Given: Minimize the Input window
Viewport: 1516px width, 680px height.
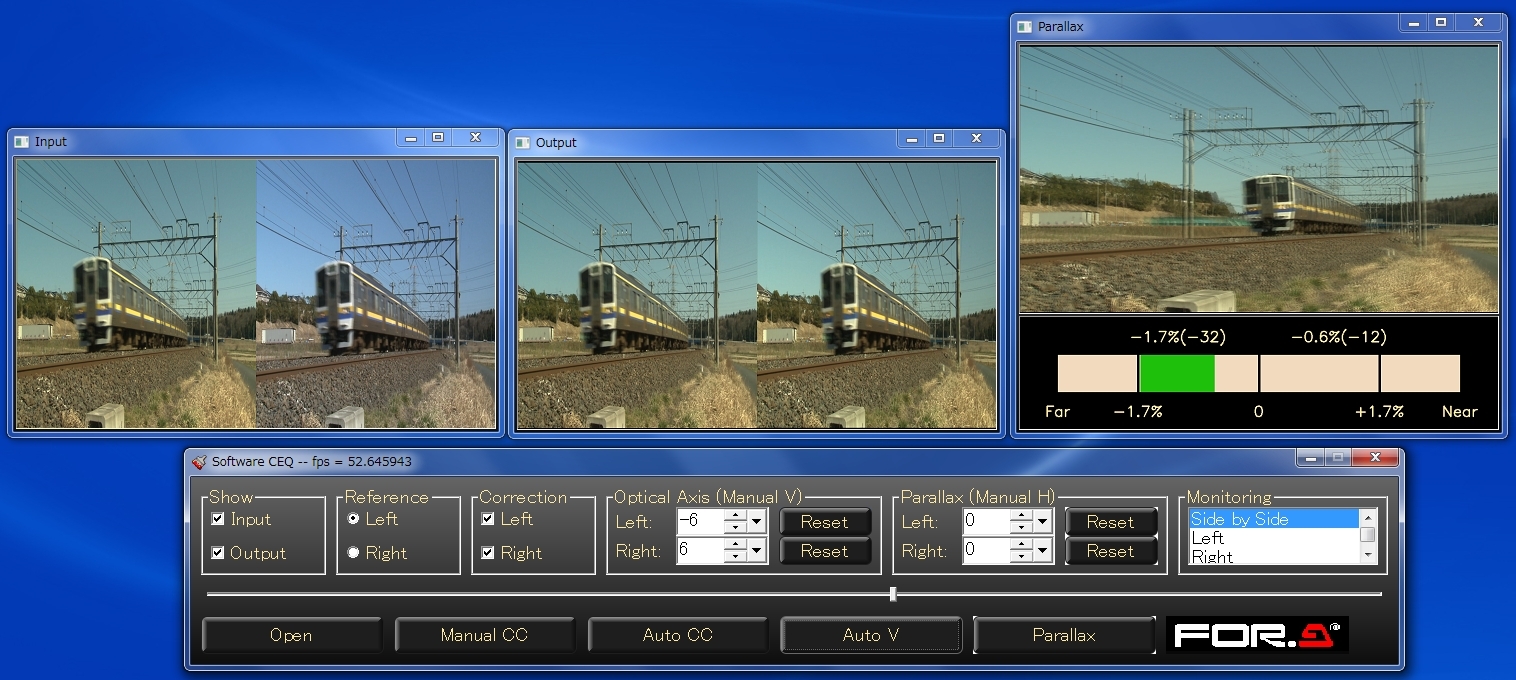Looking at the screenshot, I should pyautogui.click(x=411, y=138).
